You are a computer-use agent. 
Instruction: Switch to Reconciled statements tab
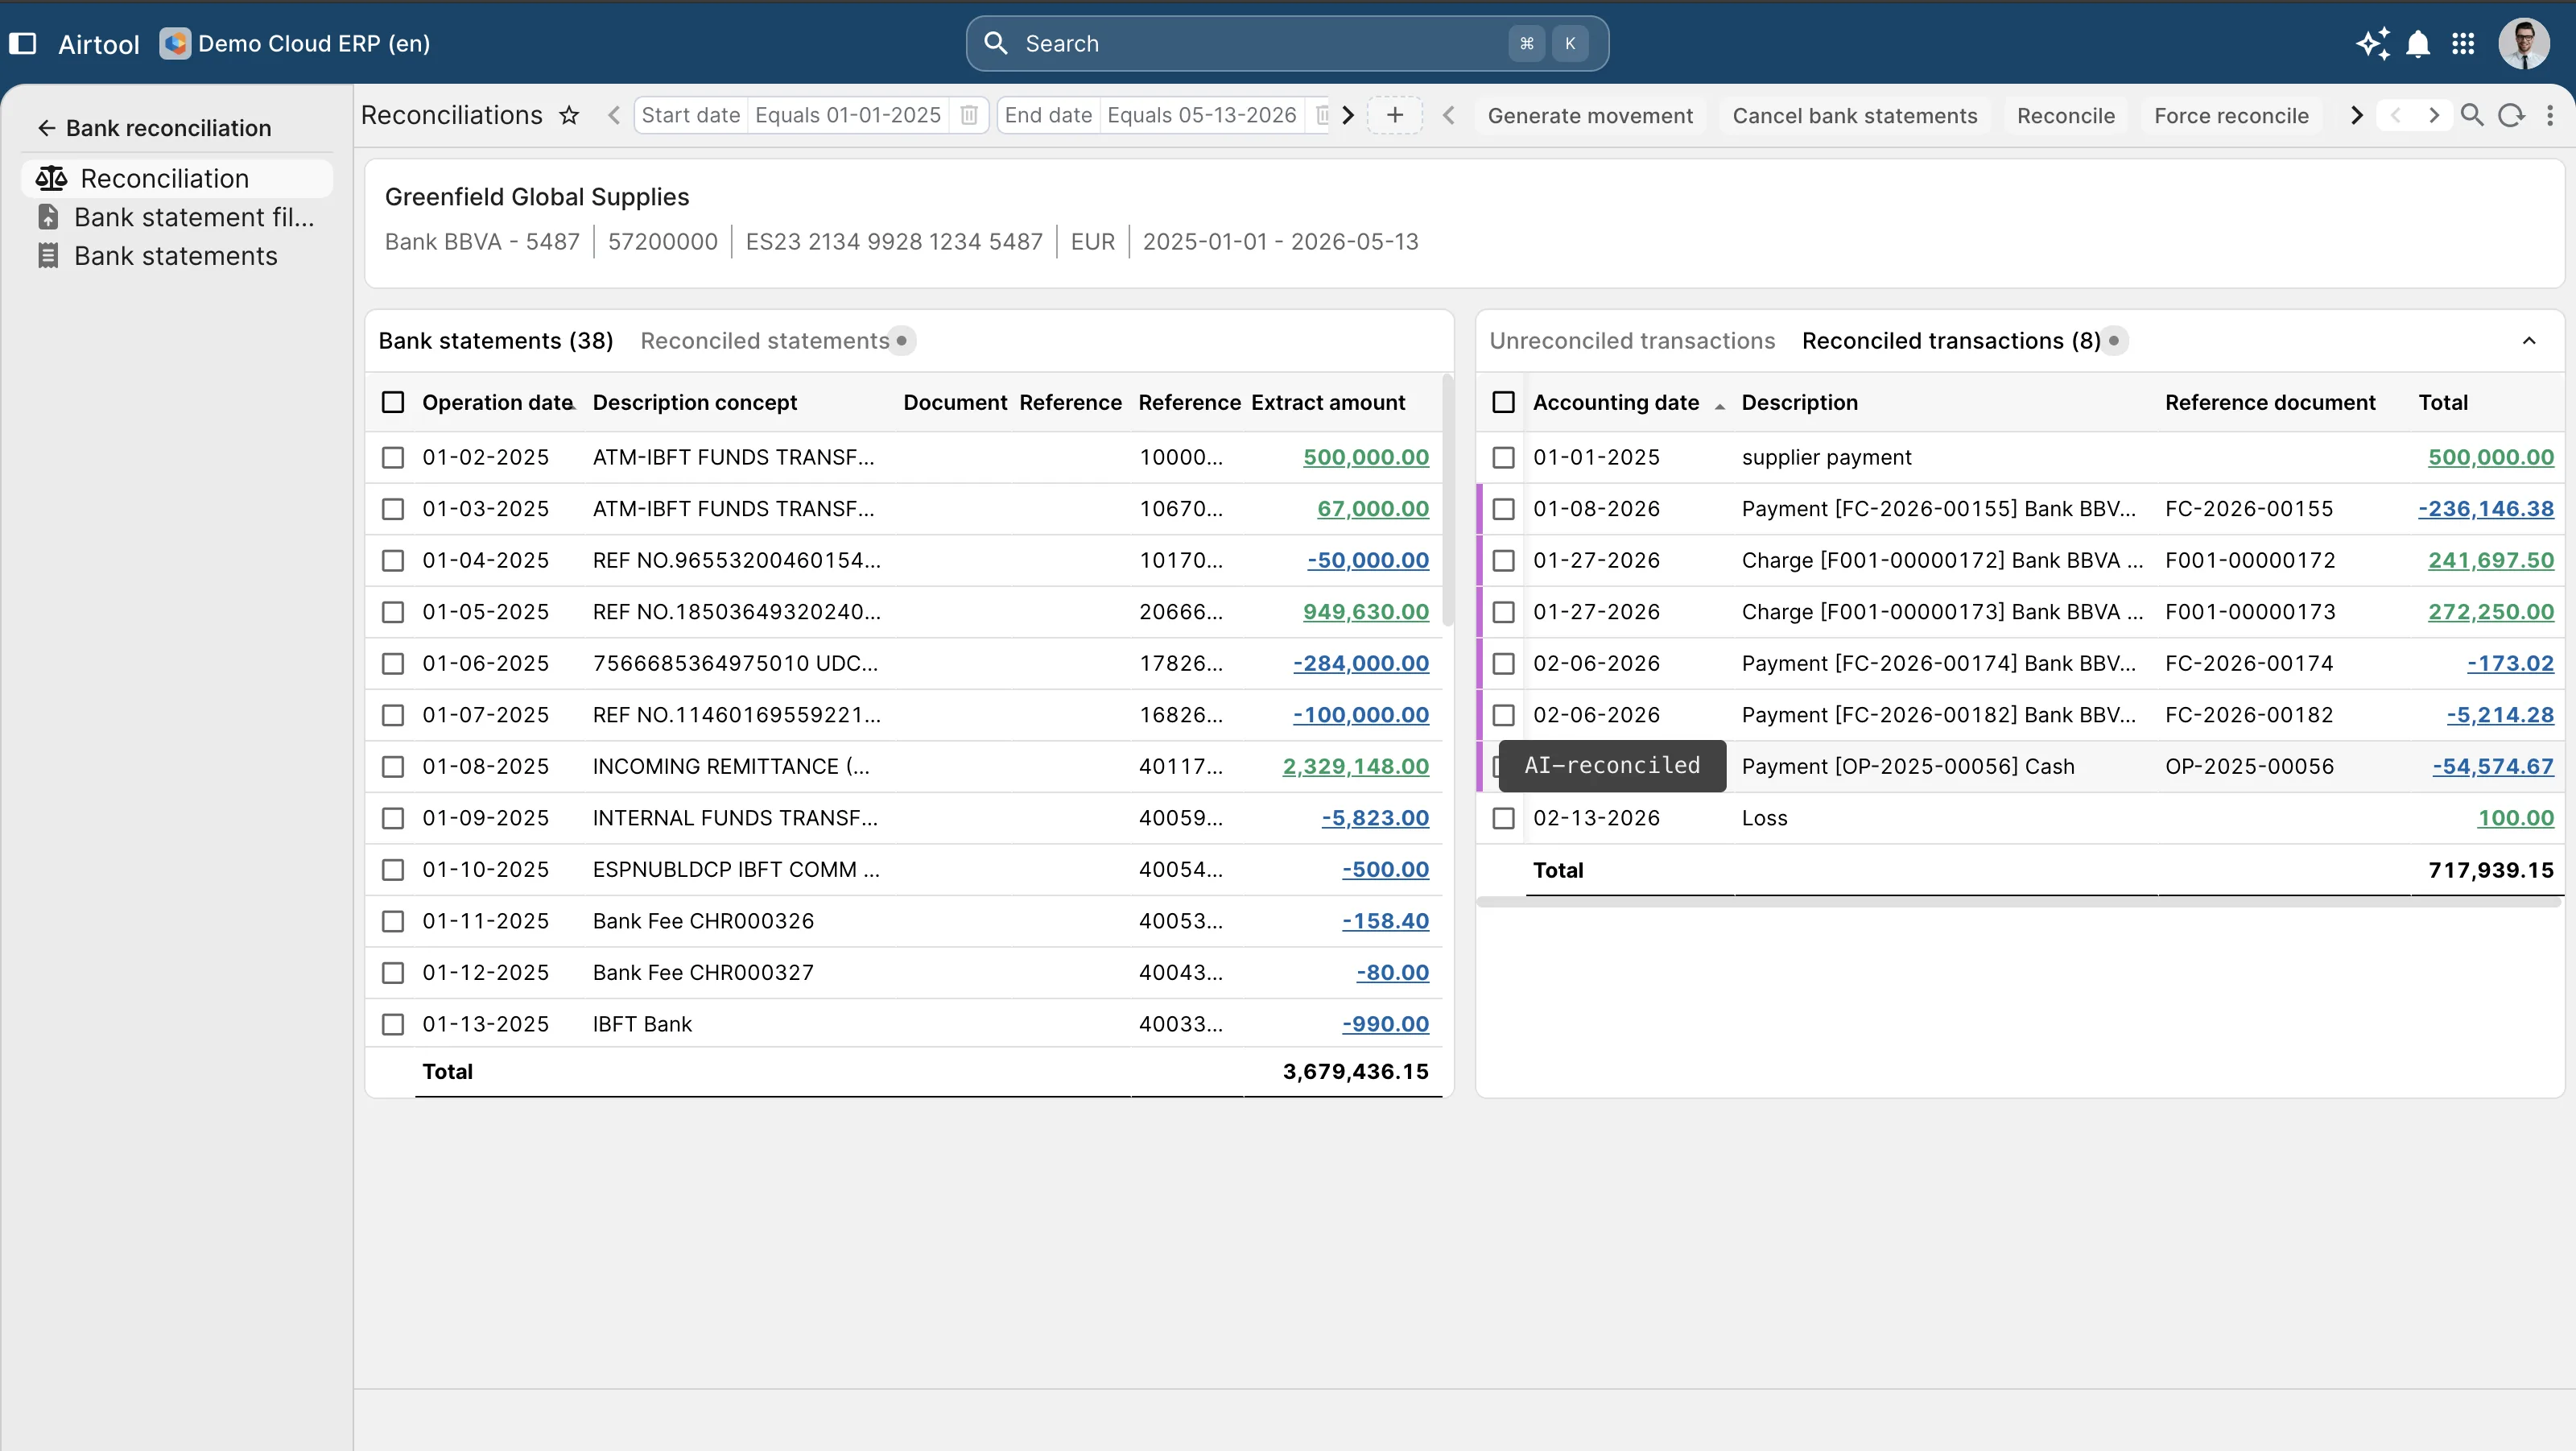click(x=765, y=341)
